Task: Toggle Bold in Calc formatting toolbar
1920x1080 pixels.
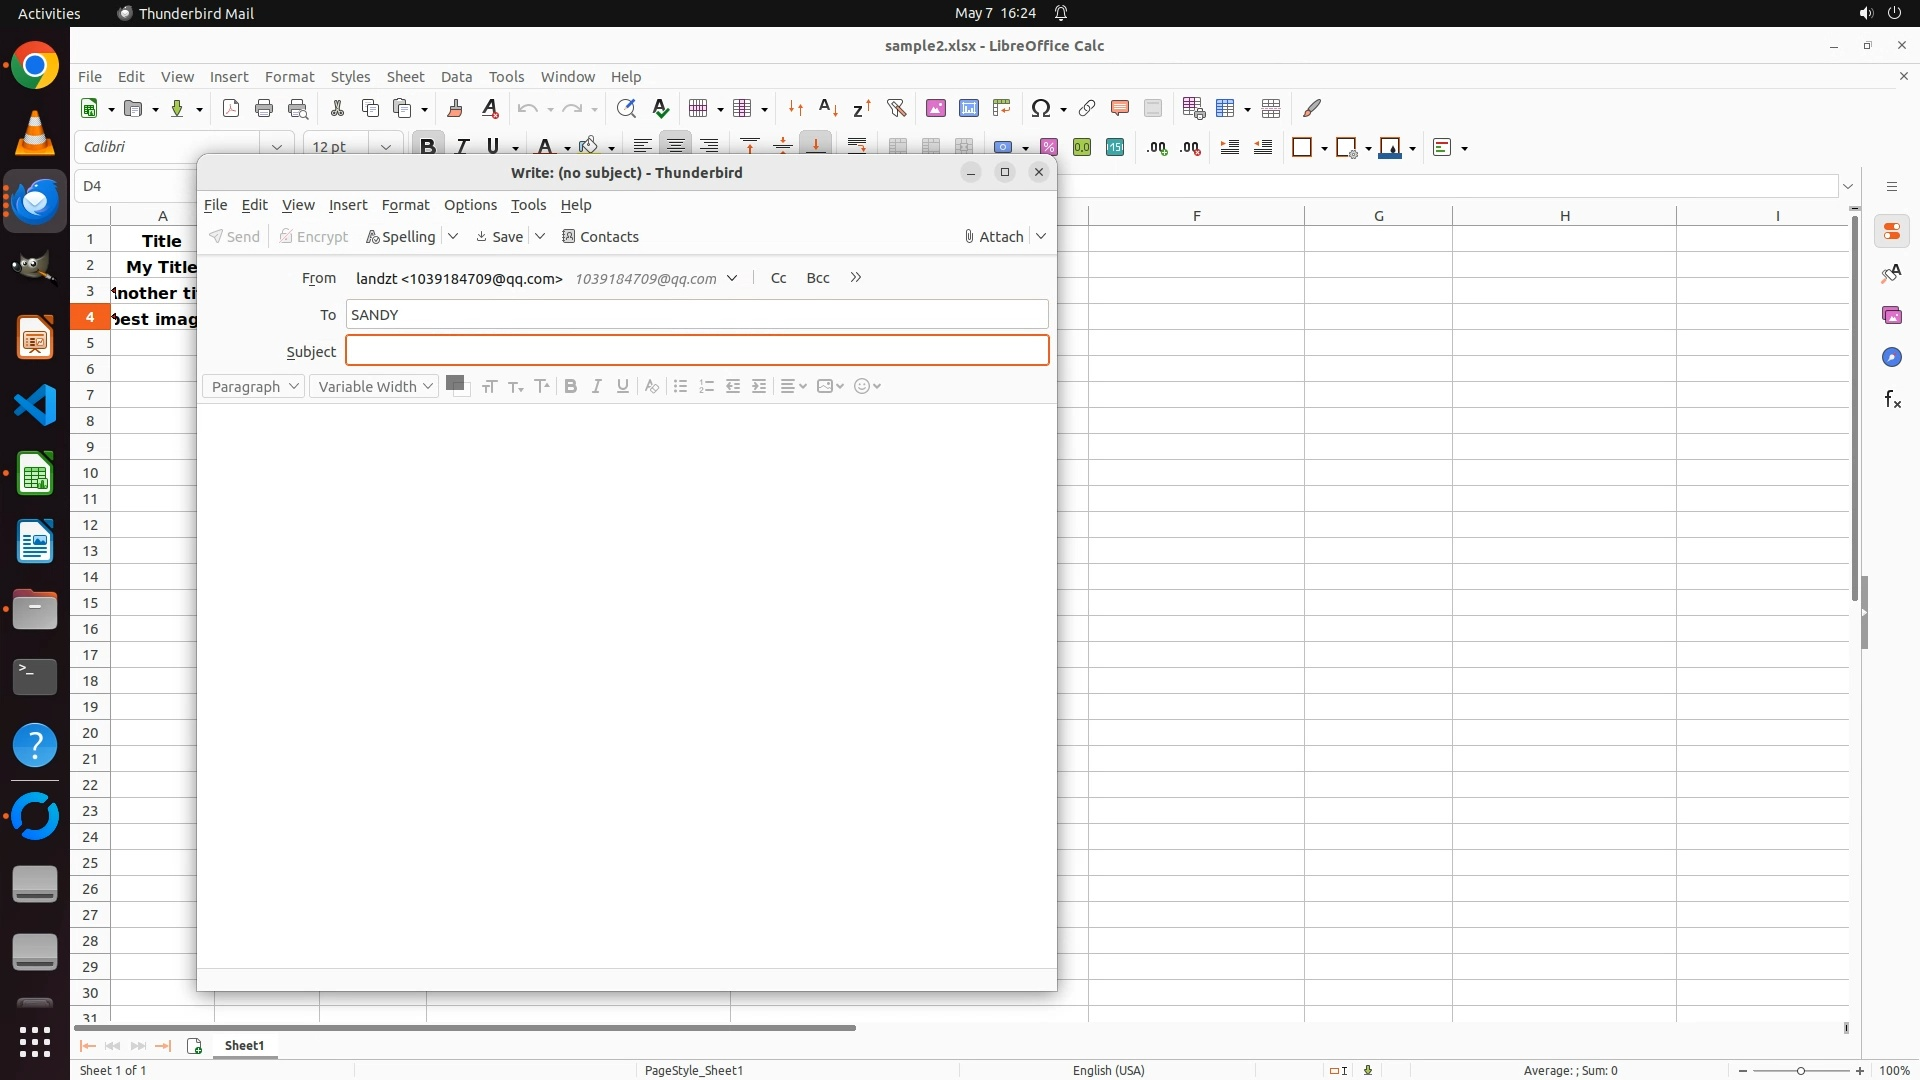Action: click(428, 147)
